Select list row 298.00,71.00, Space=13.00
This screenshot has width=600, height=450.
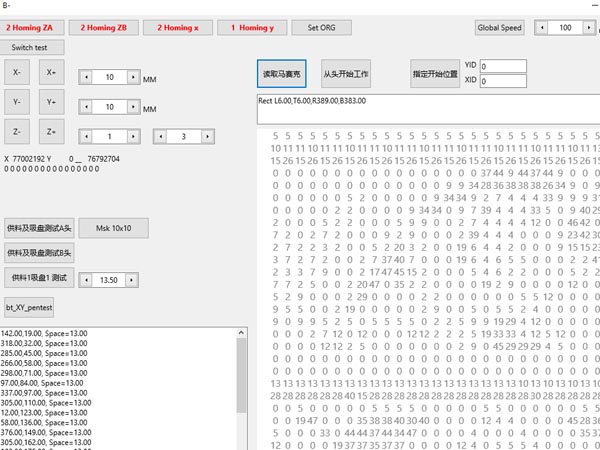44,373
